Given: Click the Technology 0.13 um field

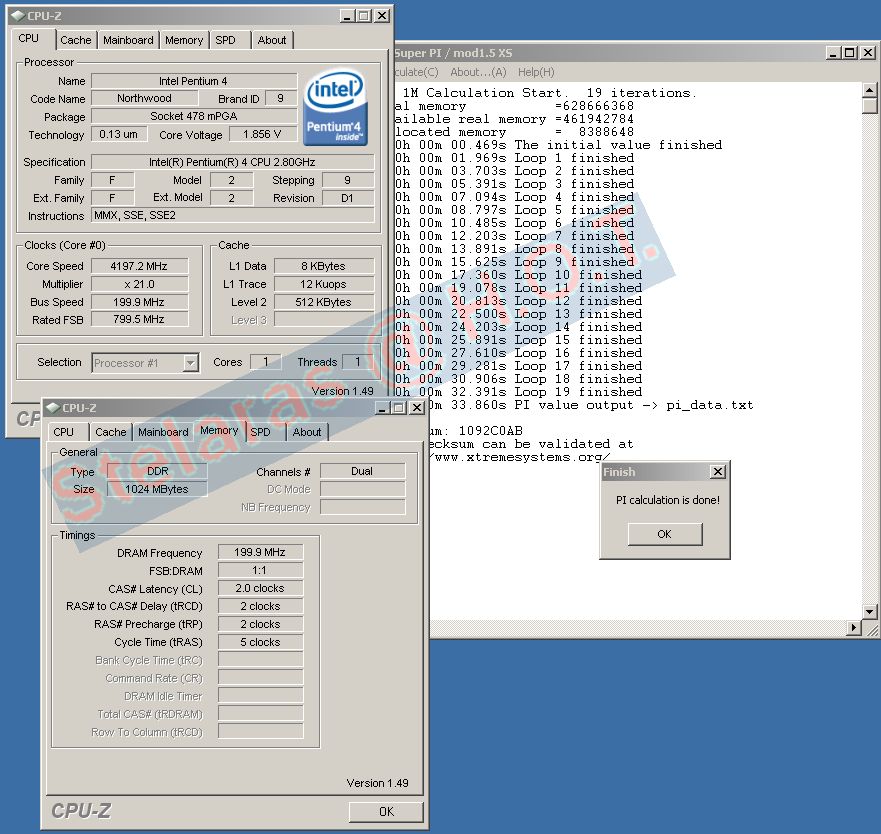Looking at the screenshot, I should click(x=119, y=134).
